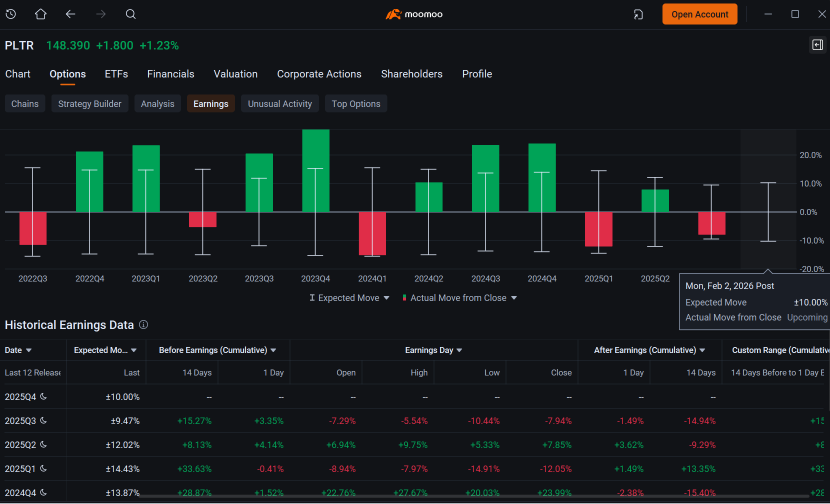Switch to the Chart tab

point(17,74)
